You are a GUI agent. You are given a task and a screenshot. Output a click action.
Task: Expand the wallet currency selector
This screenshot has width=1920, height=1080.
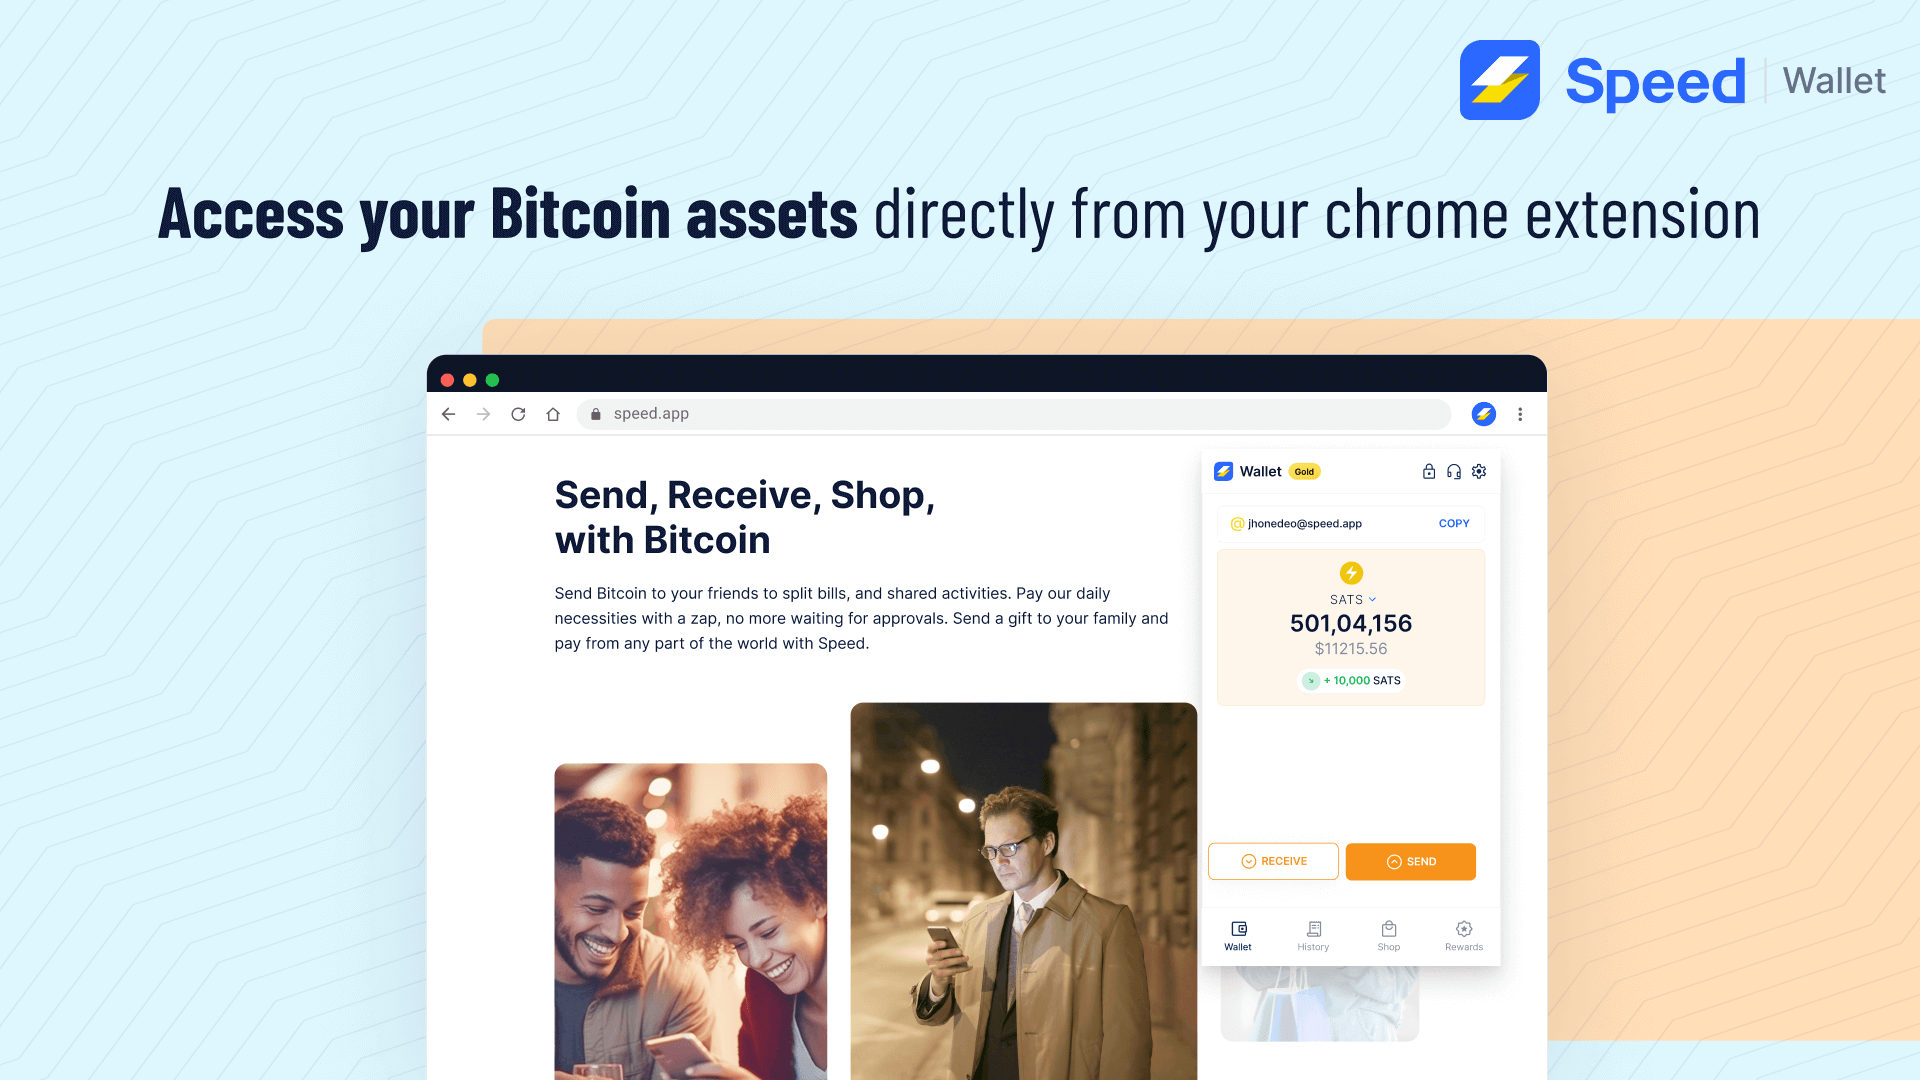(x=1350, y=600)
